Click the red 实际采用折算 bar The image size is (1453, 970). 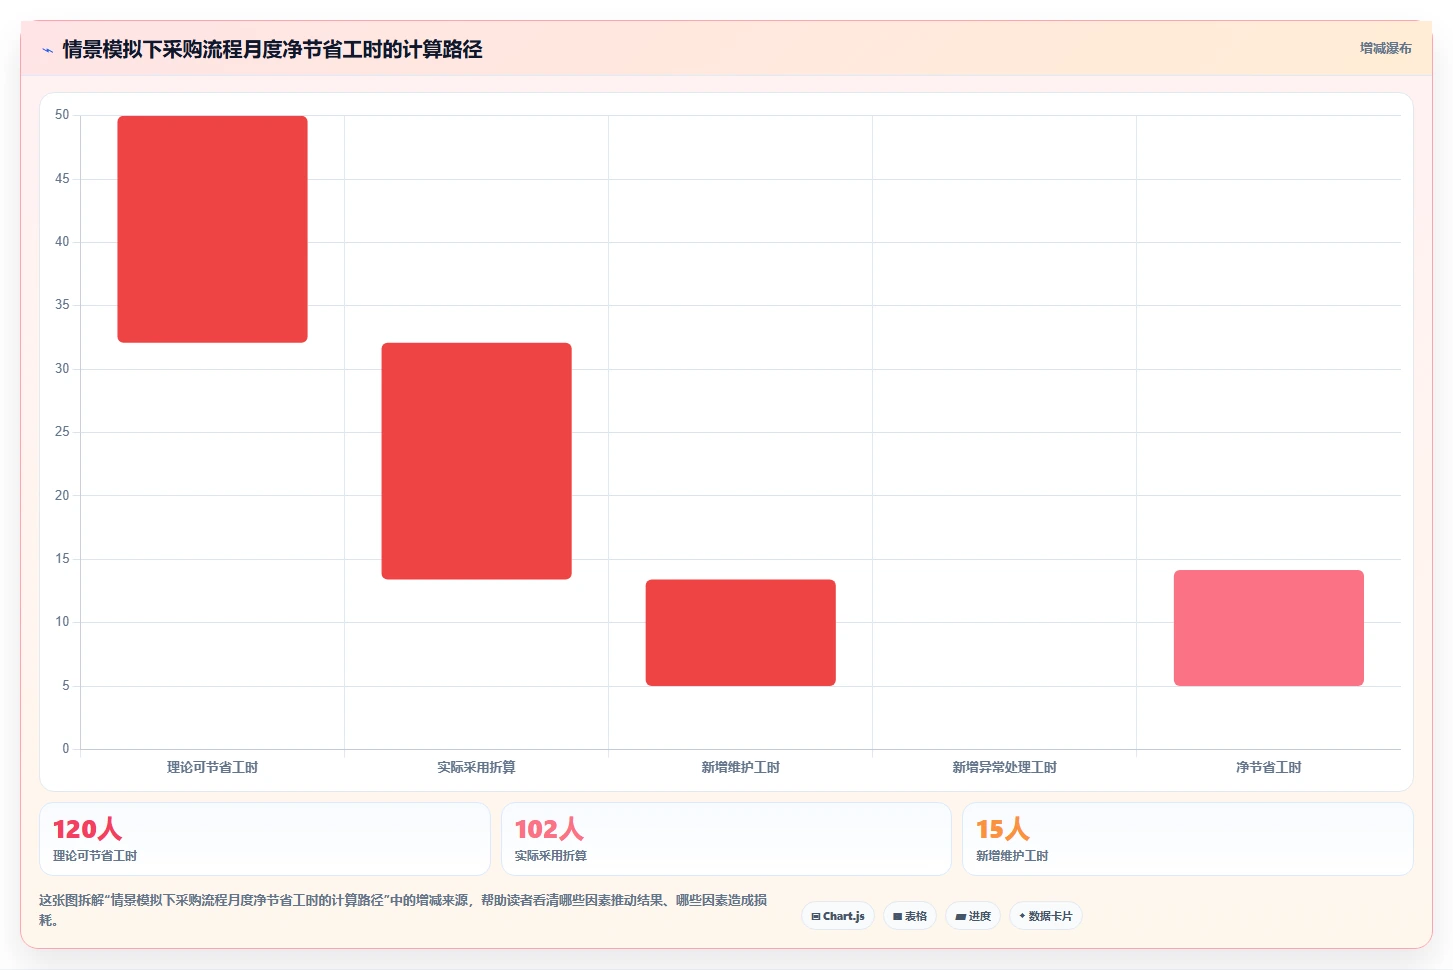tap(476, 461)
